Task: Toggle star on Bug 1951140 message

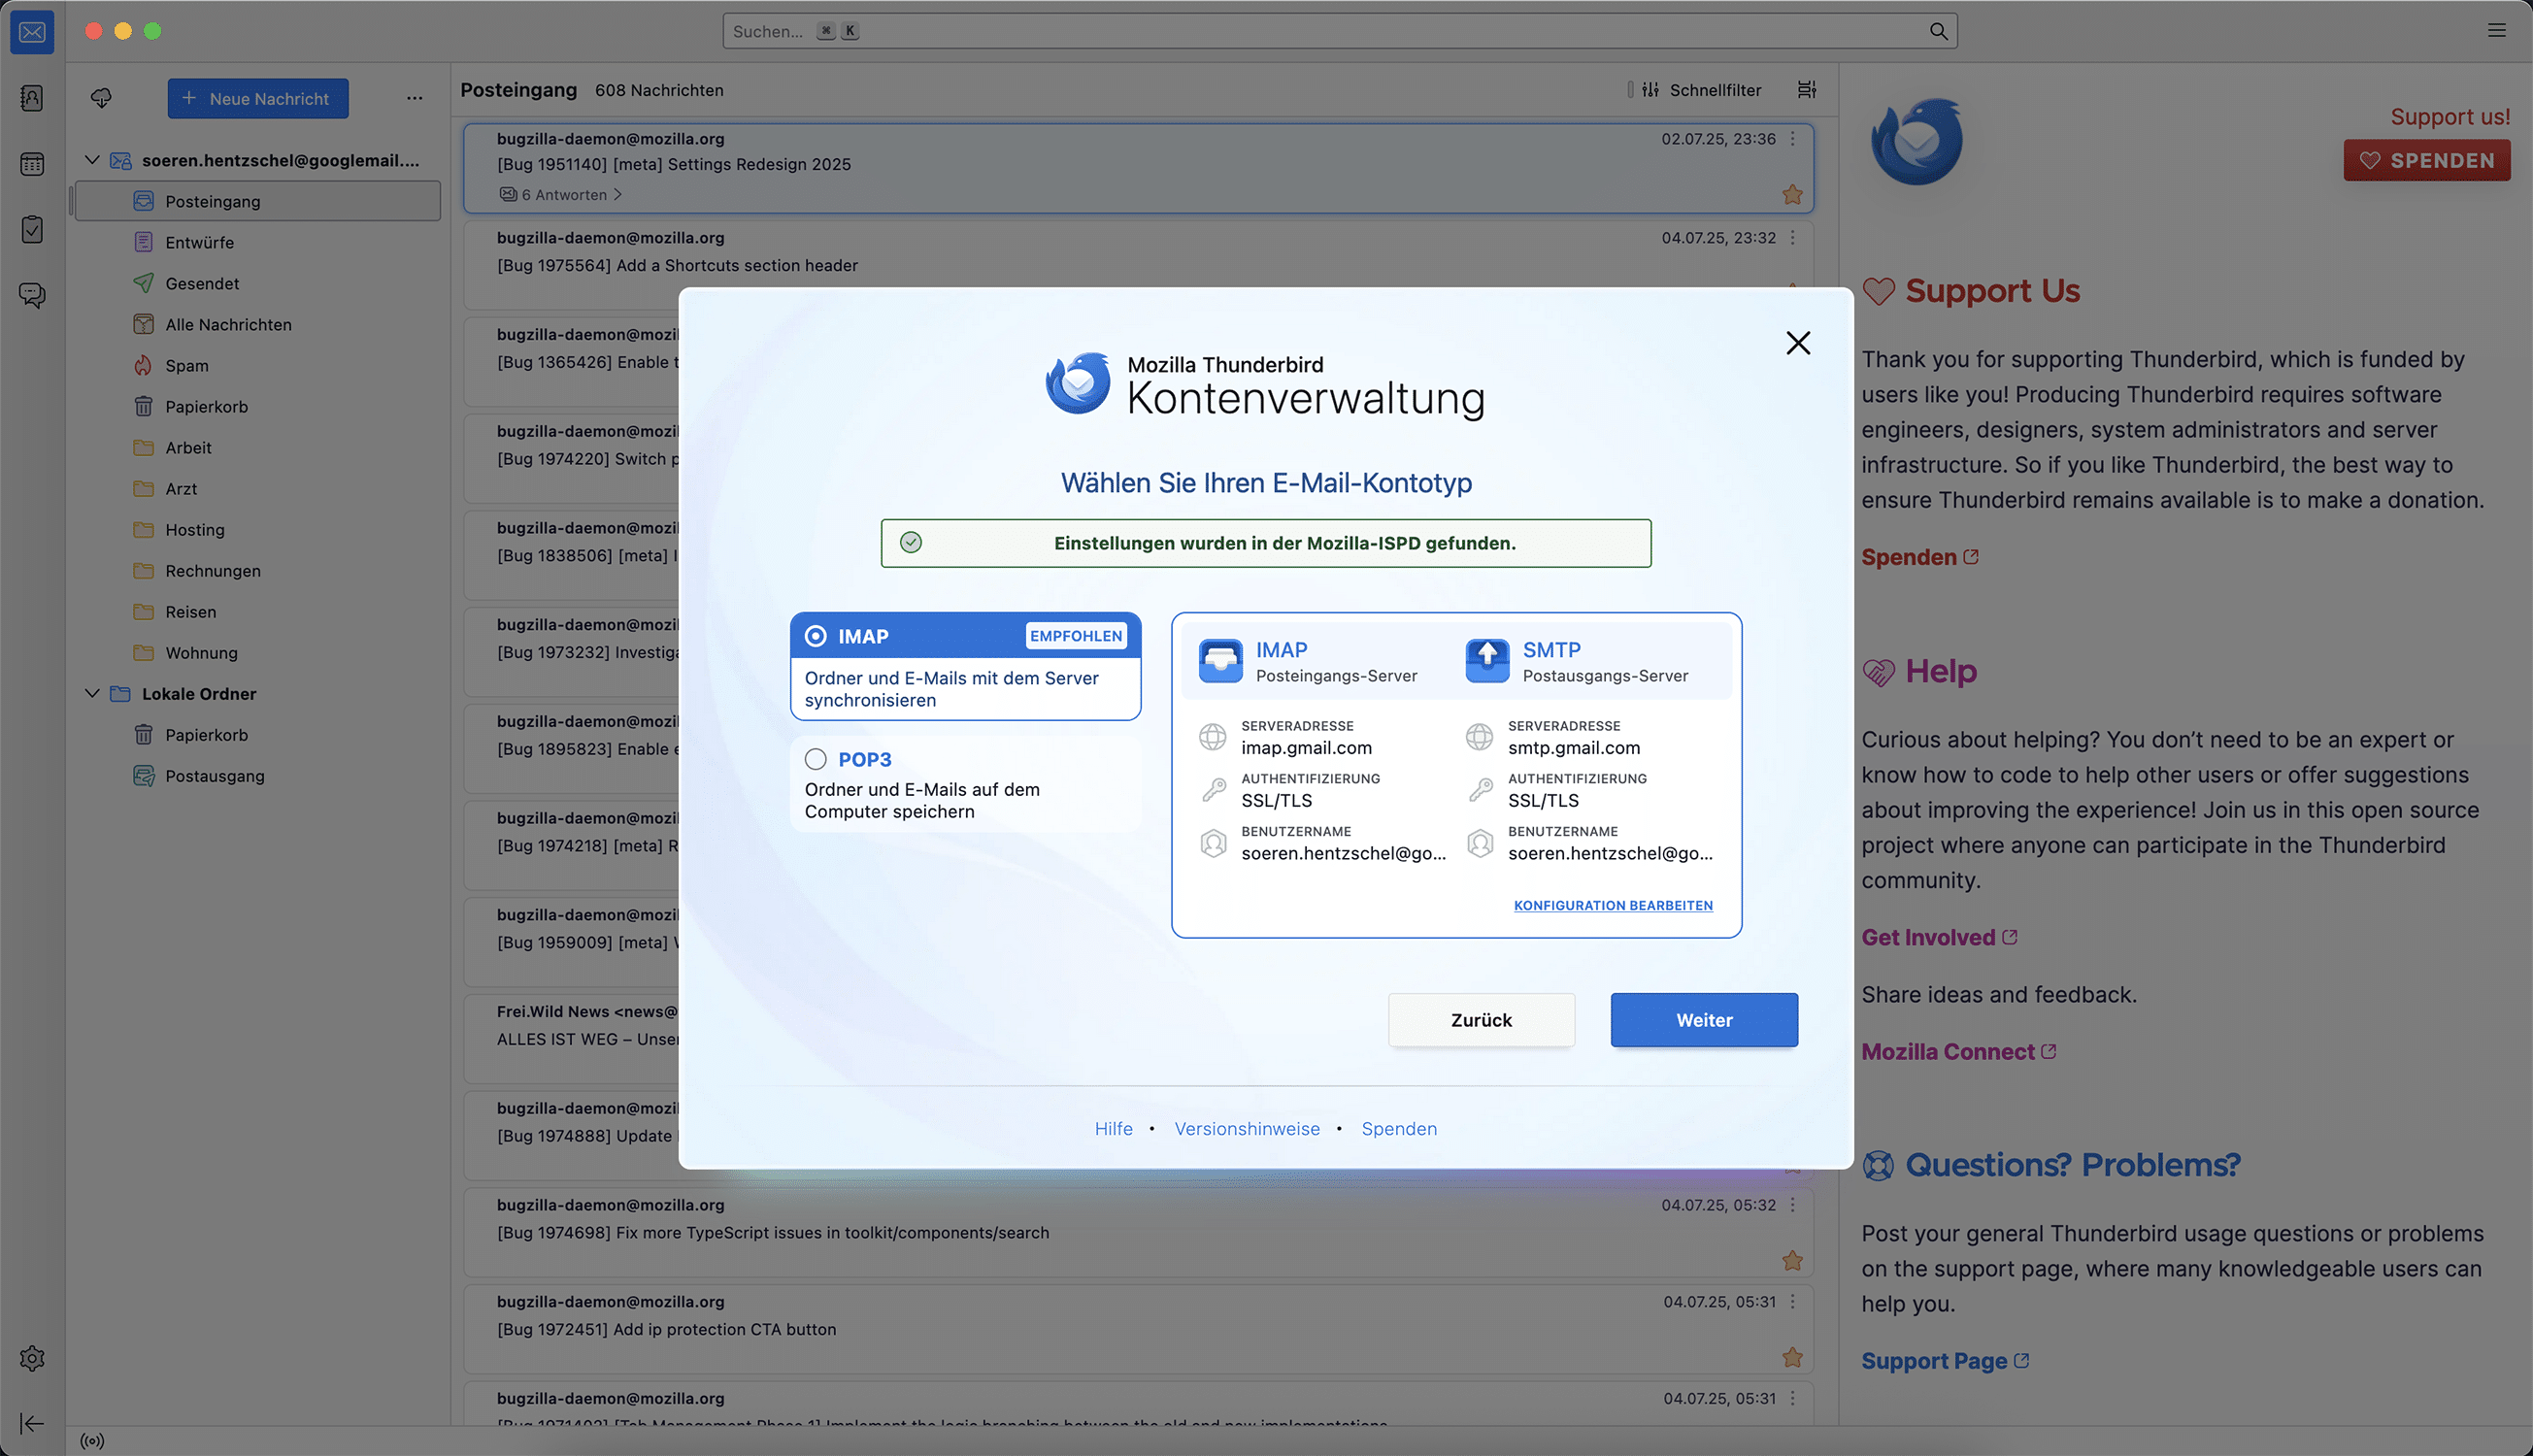Action: 1792,194
